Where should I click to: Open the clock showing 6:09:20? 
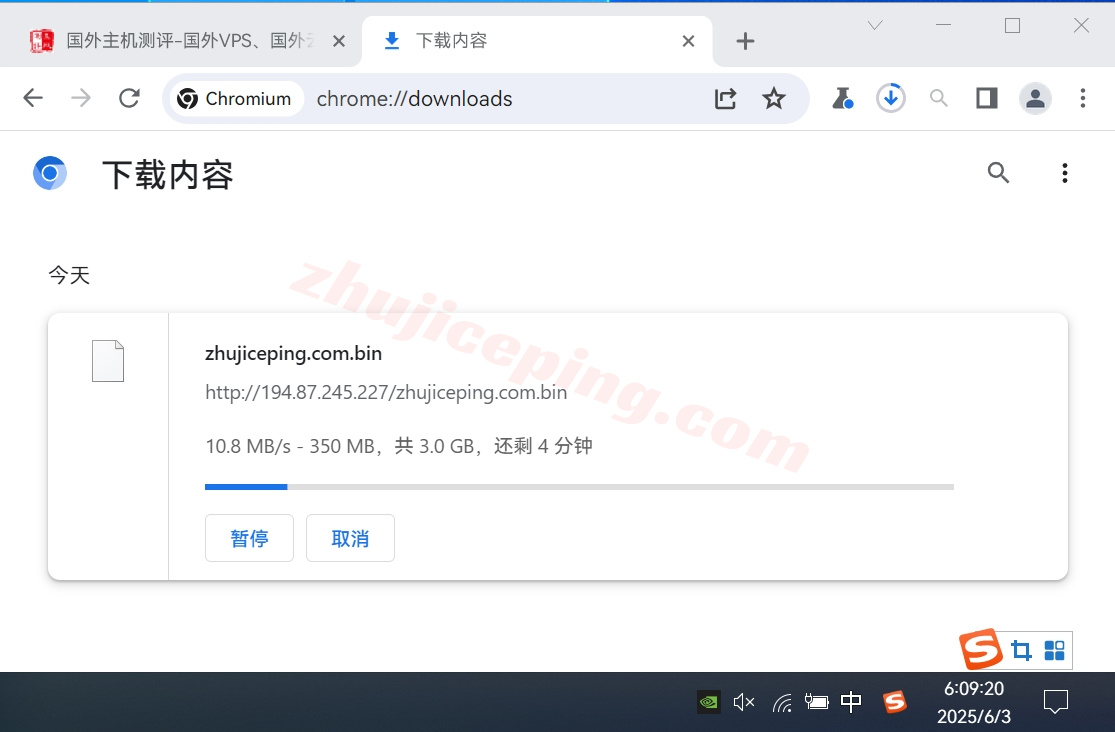(x=973, y=702)
